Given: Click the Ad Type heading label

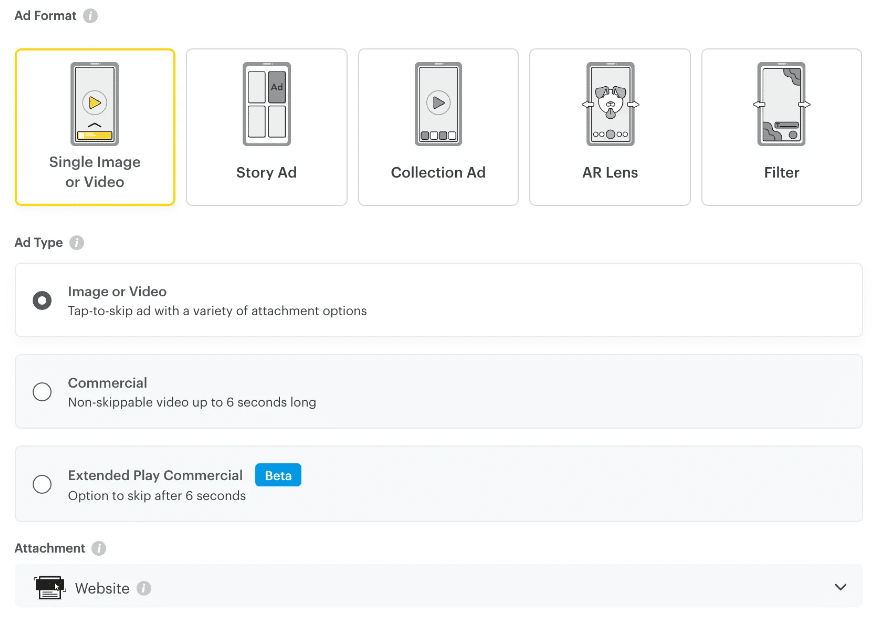Looking at the screenshot, I should [39, 243].
